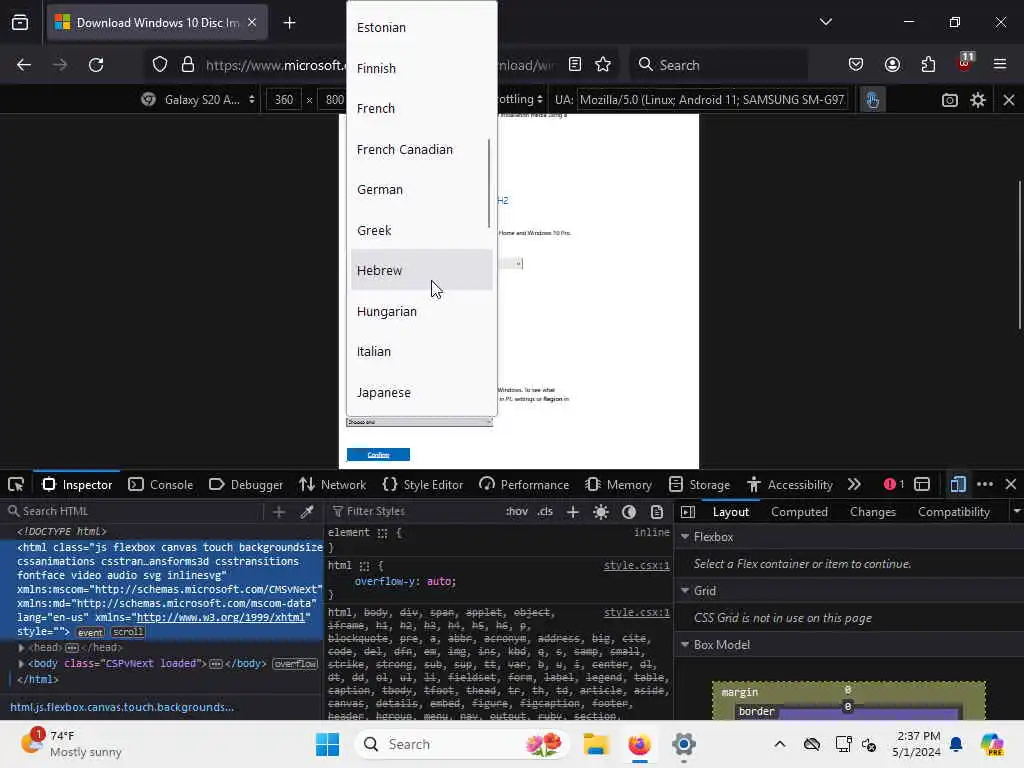
Task: Open the first style.csx:1 source link
Action: [636, 566]
